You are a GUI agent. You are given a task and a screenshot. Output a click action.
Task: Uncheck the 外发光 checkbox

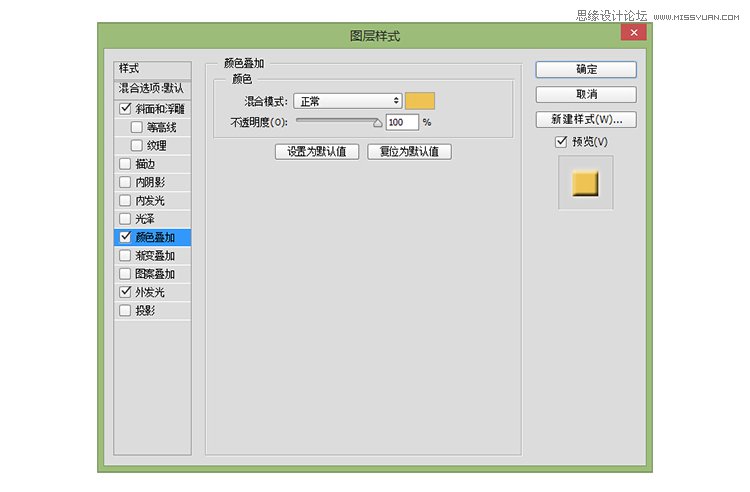coord(125,292)
